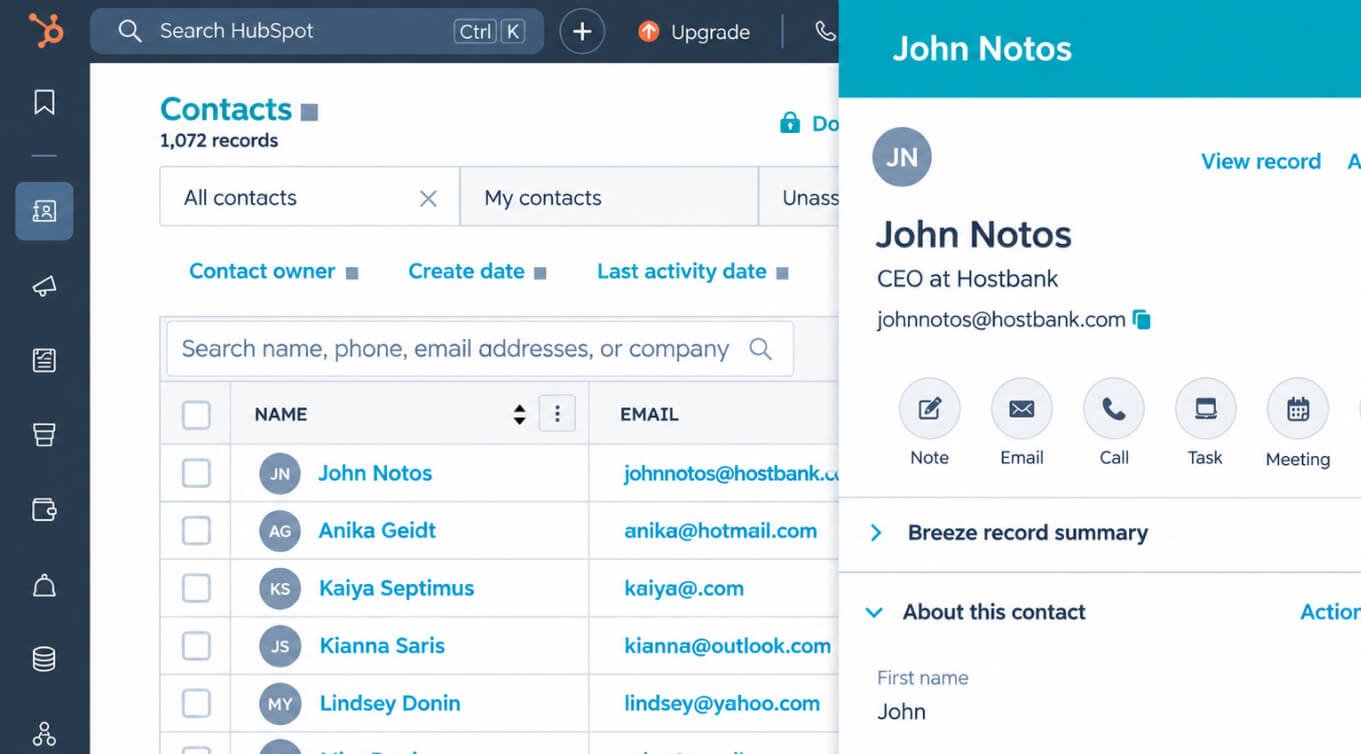Open John Notos contact name link

click(375, 473)
